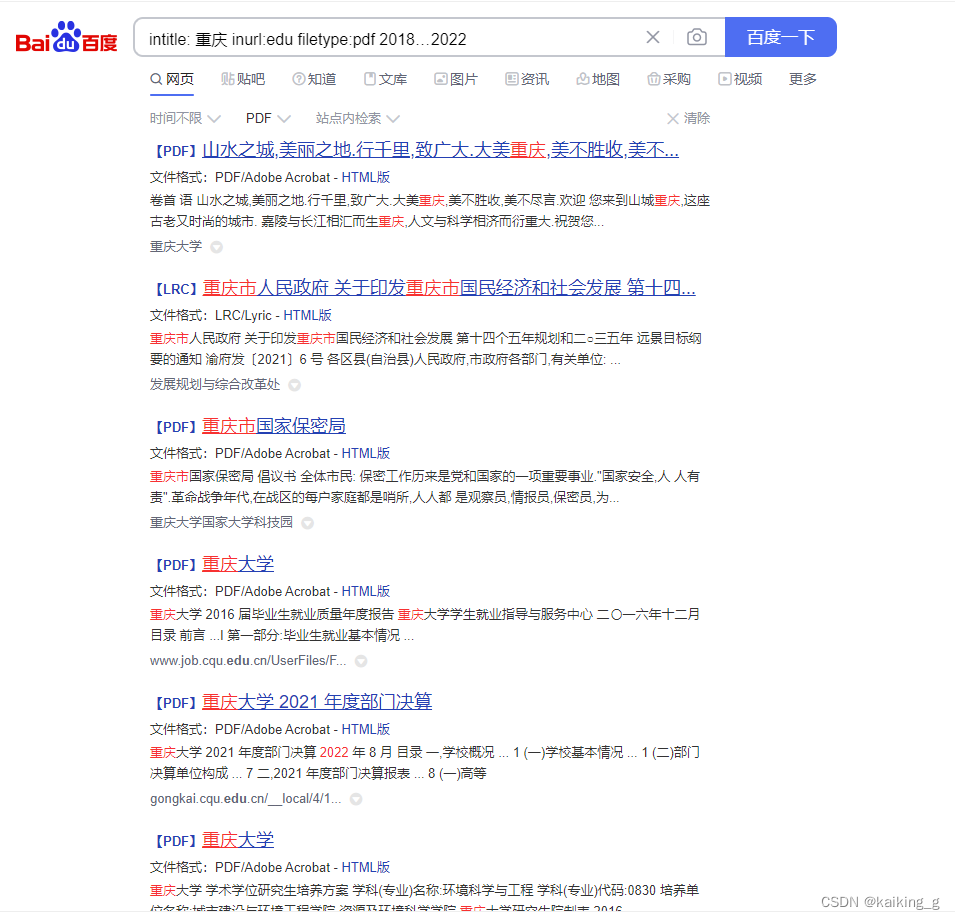Open HTML版 of 山水之城 result
955x919 pixels.
point(365,177)
